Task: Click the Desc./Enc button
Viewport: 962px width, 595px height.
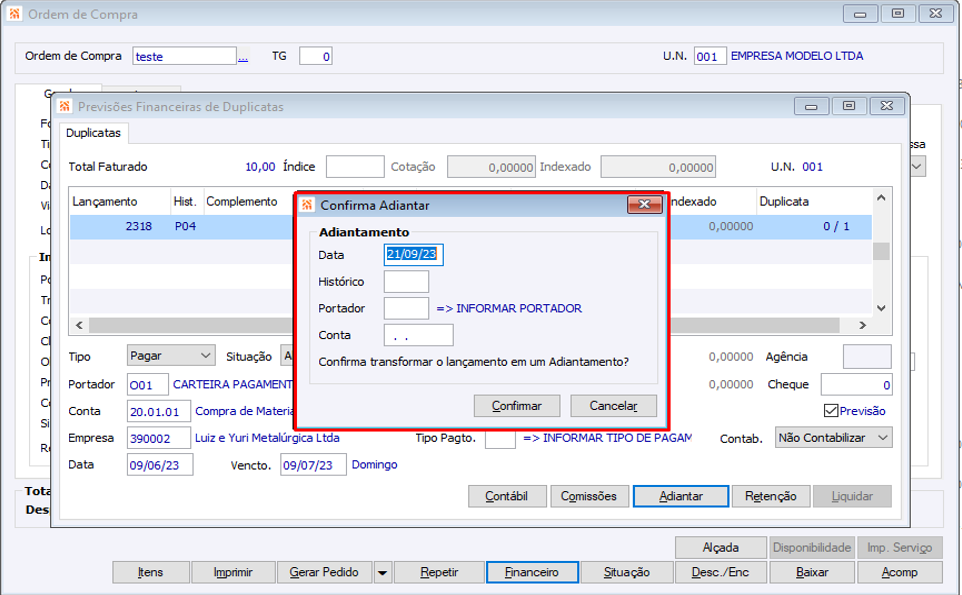Action: pos(720,572)
